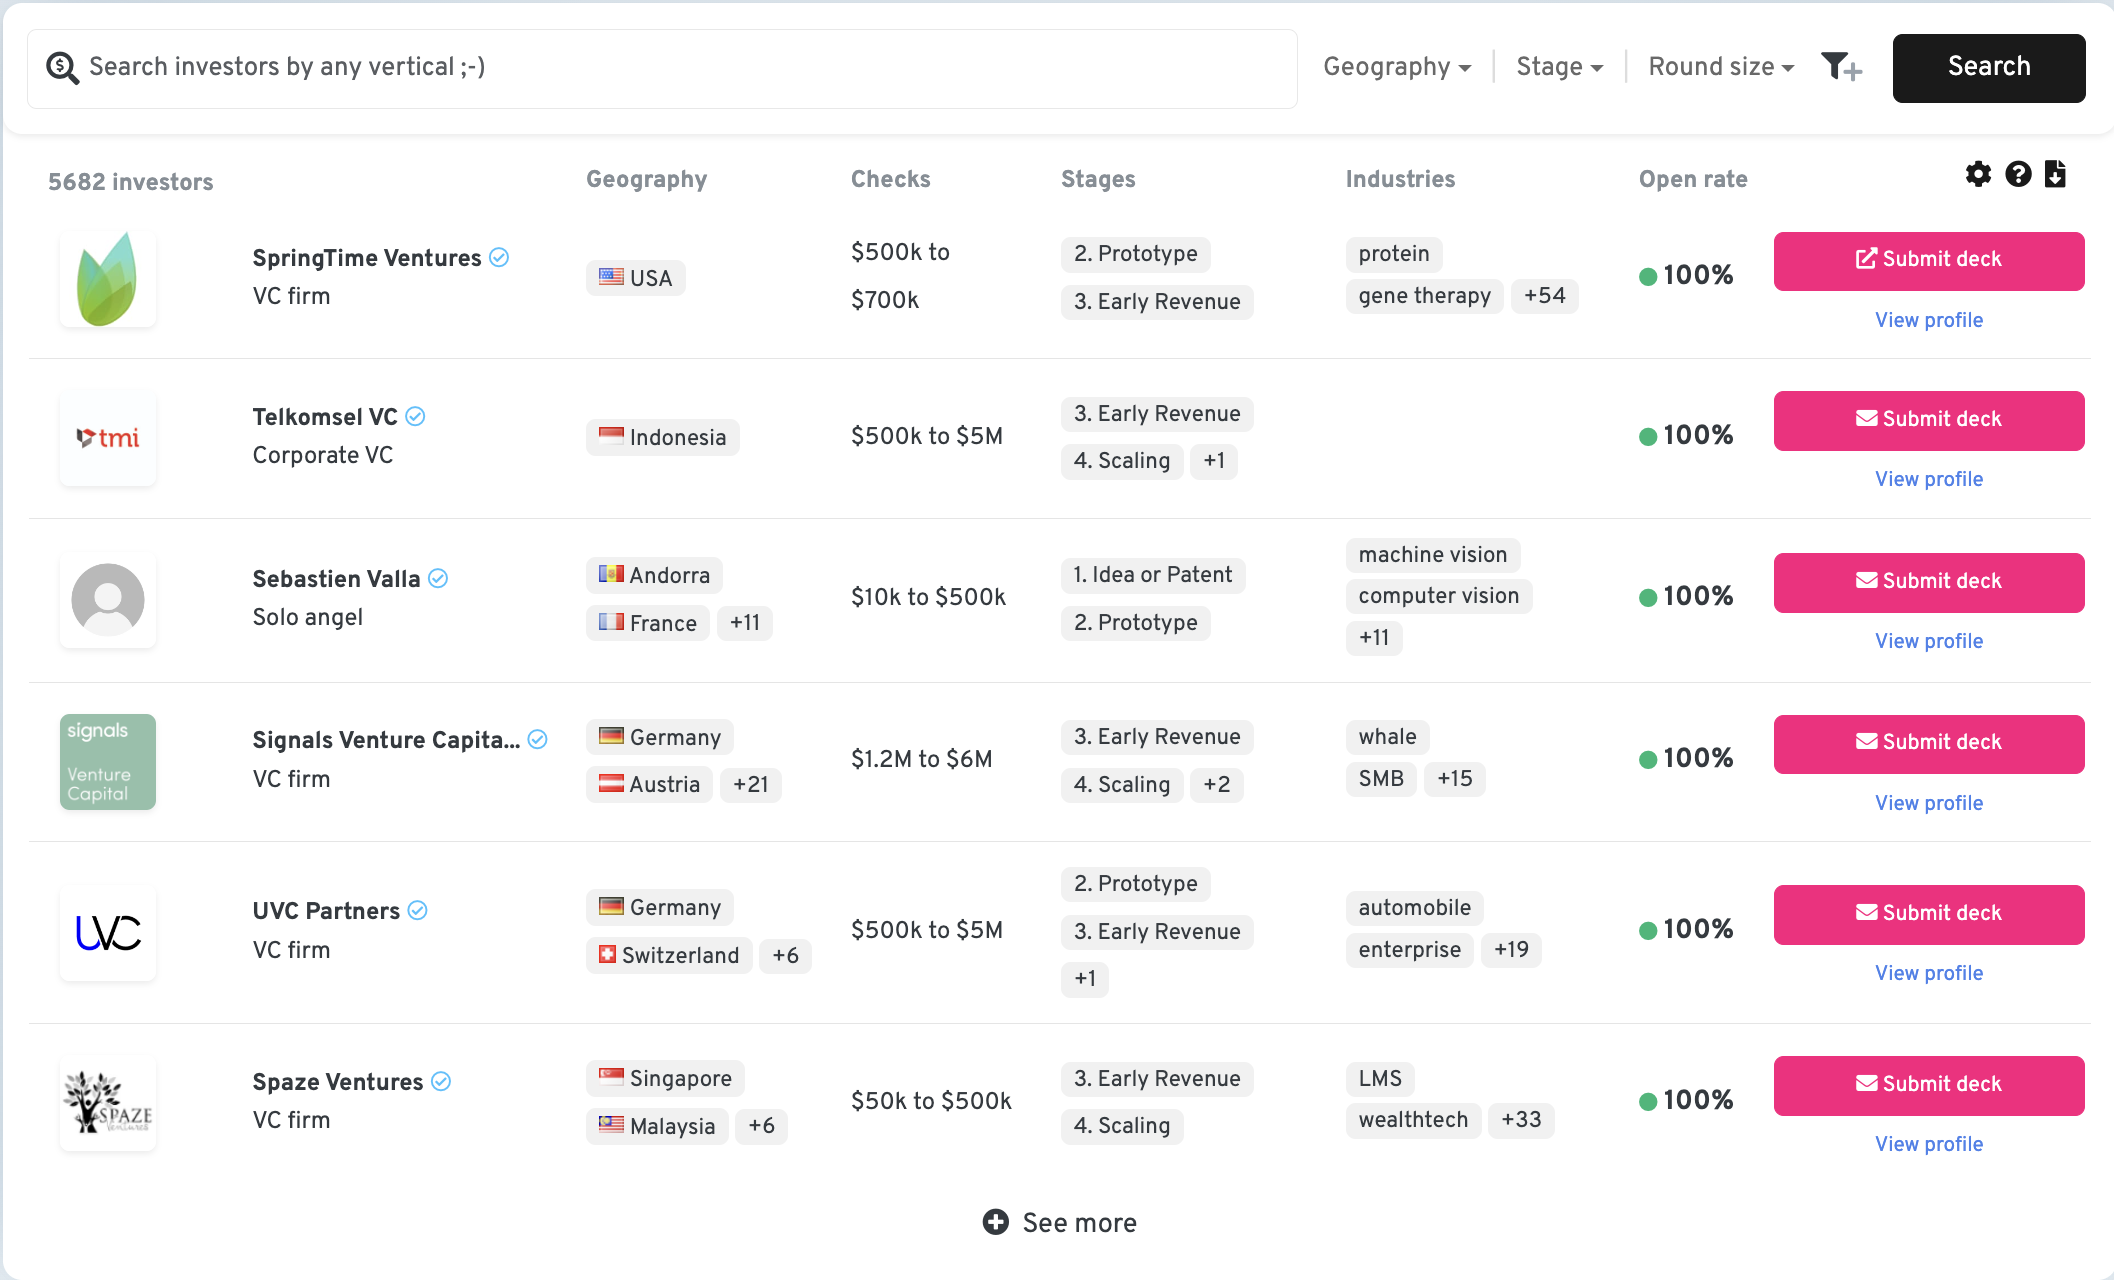Submit deck to Signals Venture Capital
Viewport: 2114px width, 1280px height.
pos(1929,744)
